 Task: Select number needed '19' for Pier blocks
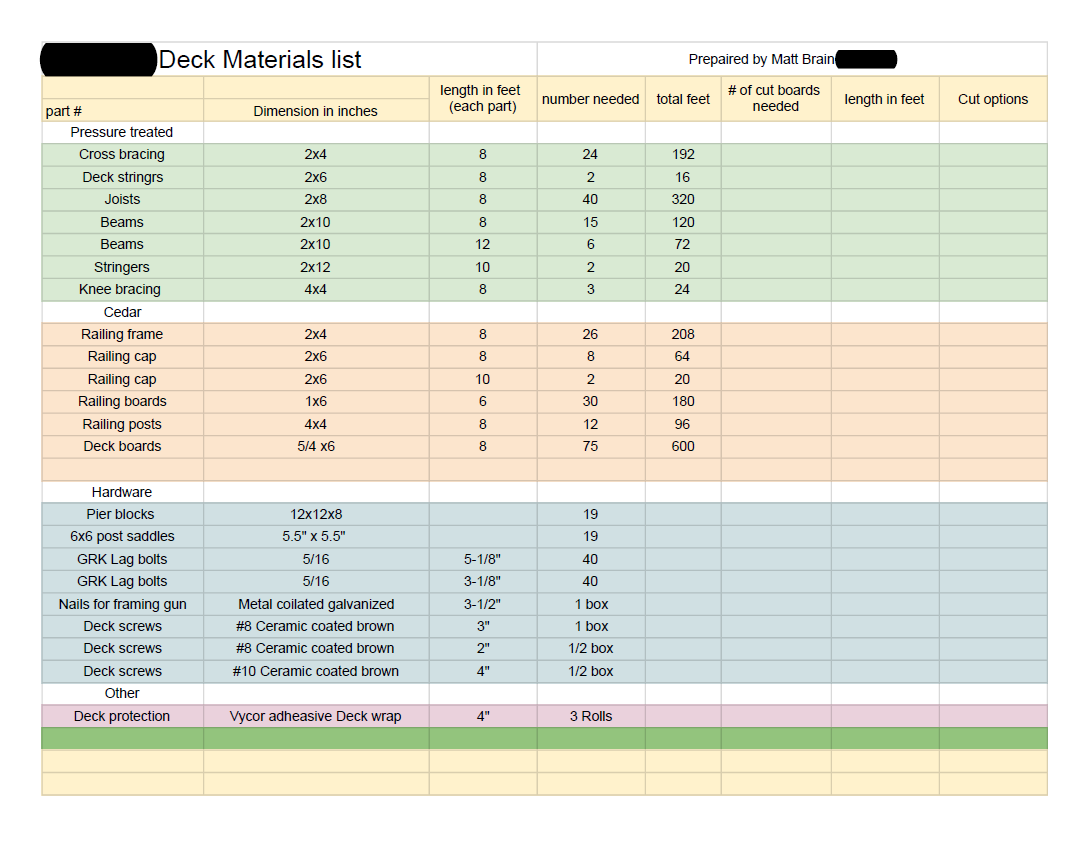coord(590,514)
